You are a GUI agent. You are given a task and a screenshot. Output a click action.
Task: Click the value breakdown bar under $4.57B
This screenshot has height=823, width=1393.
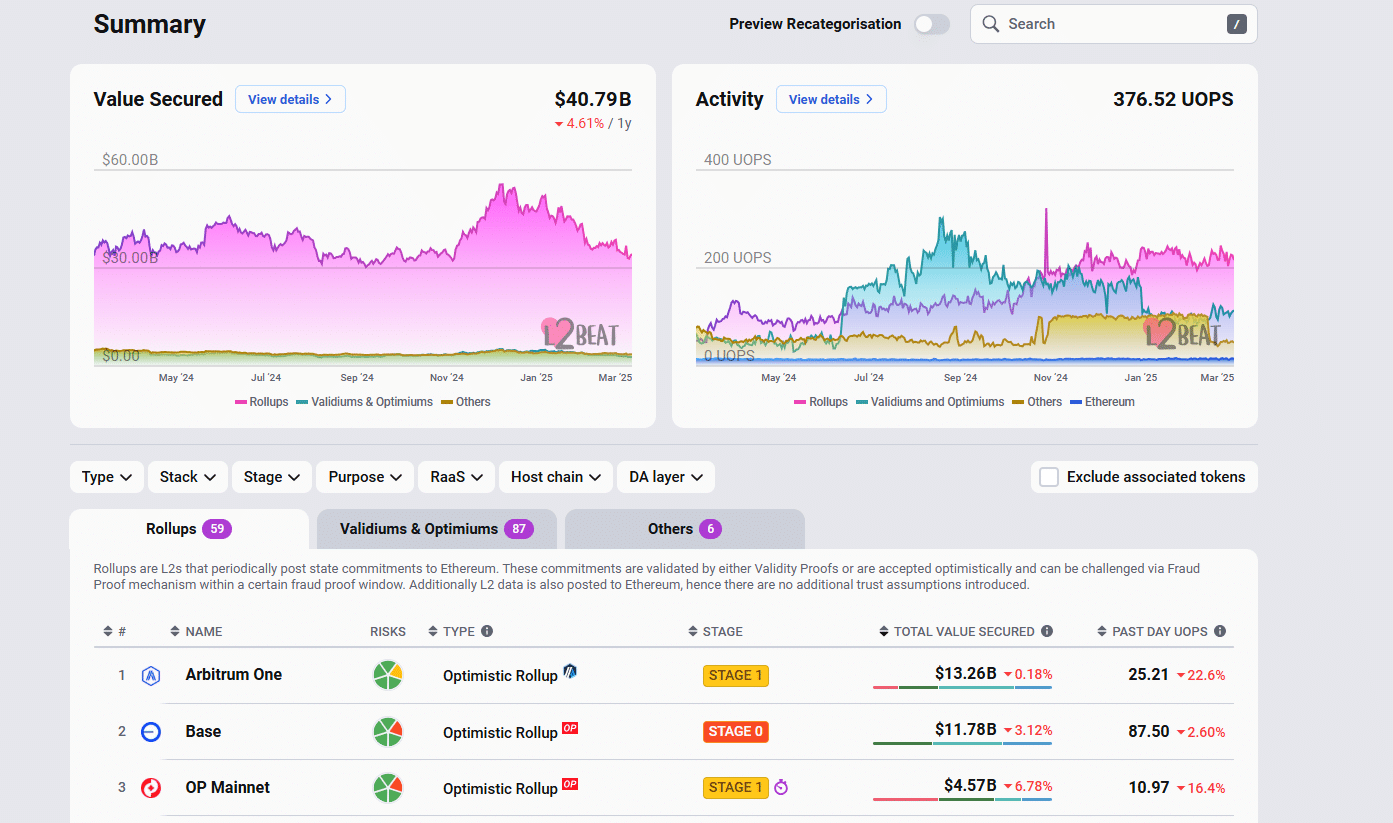(x=962, y=800)
